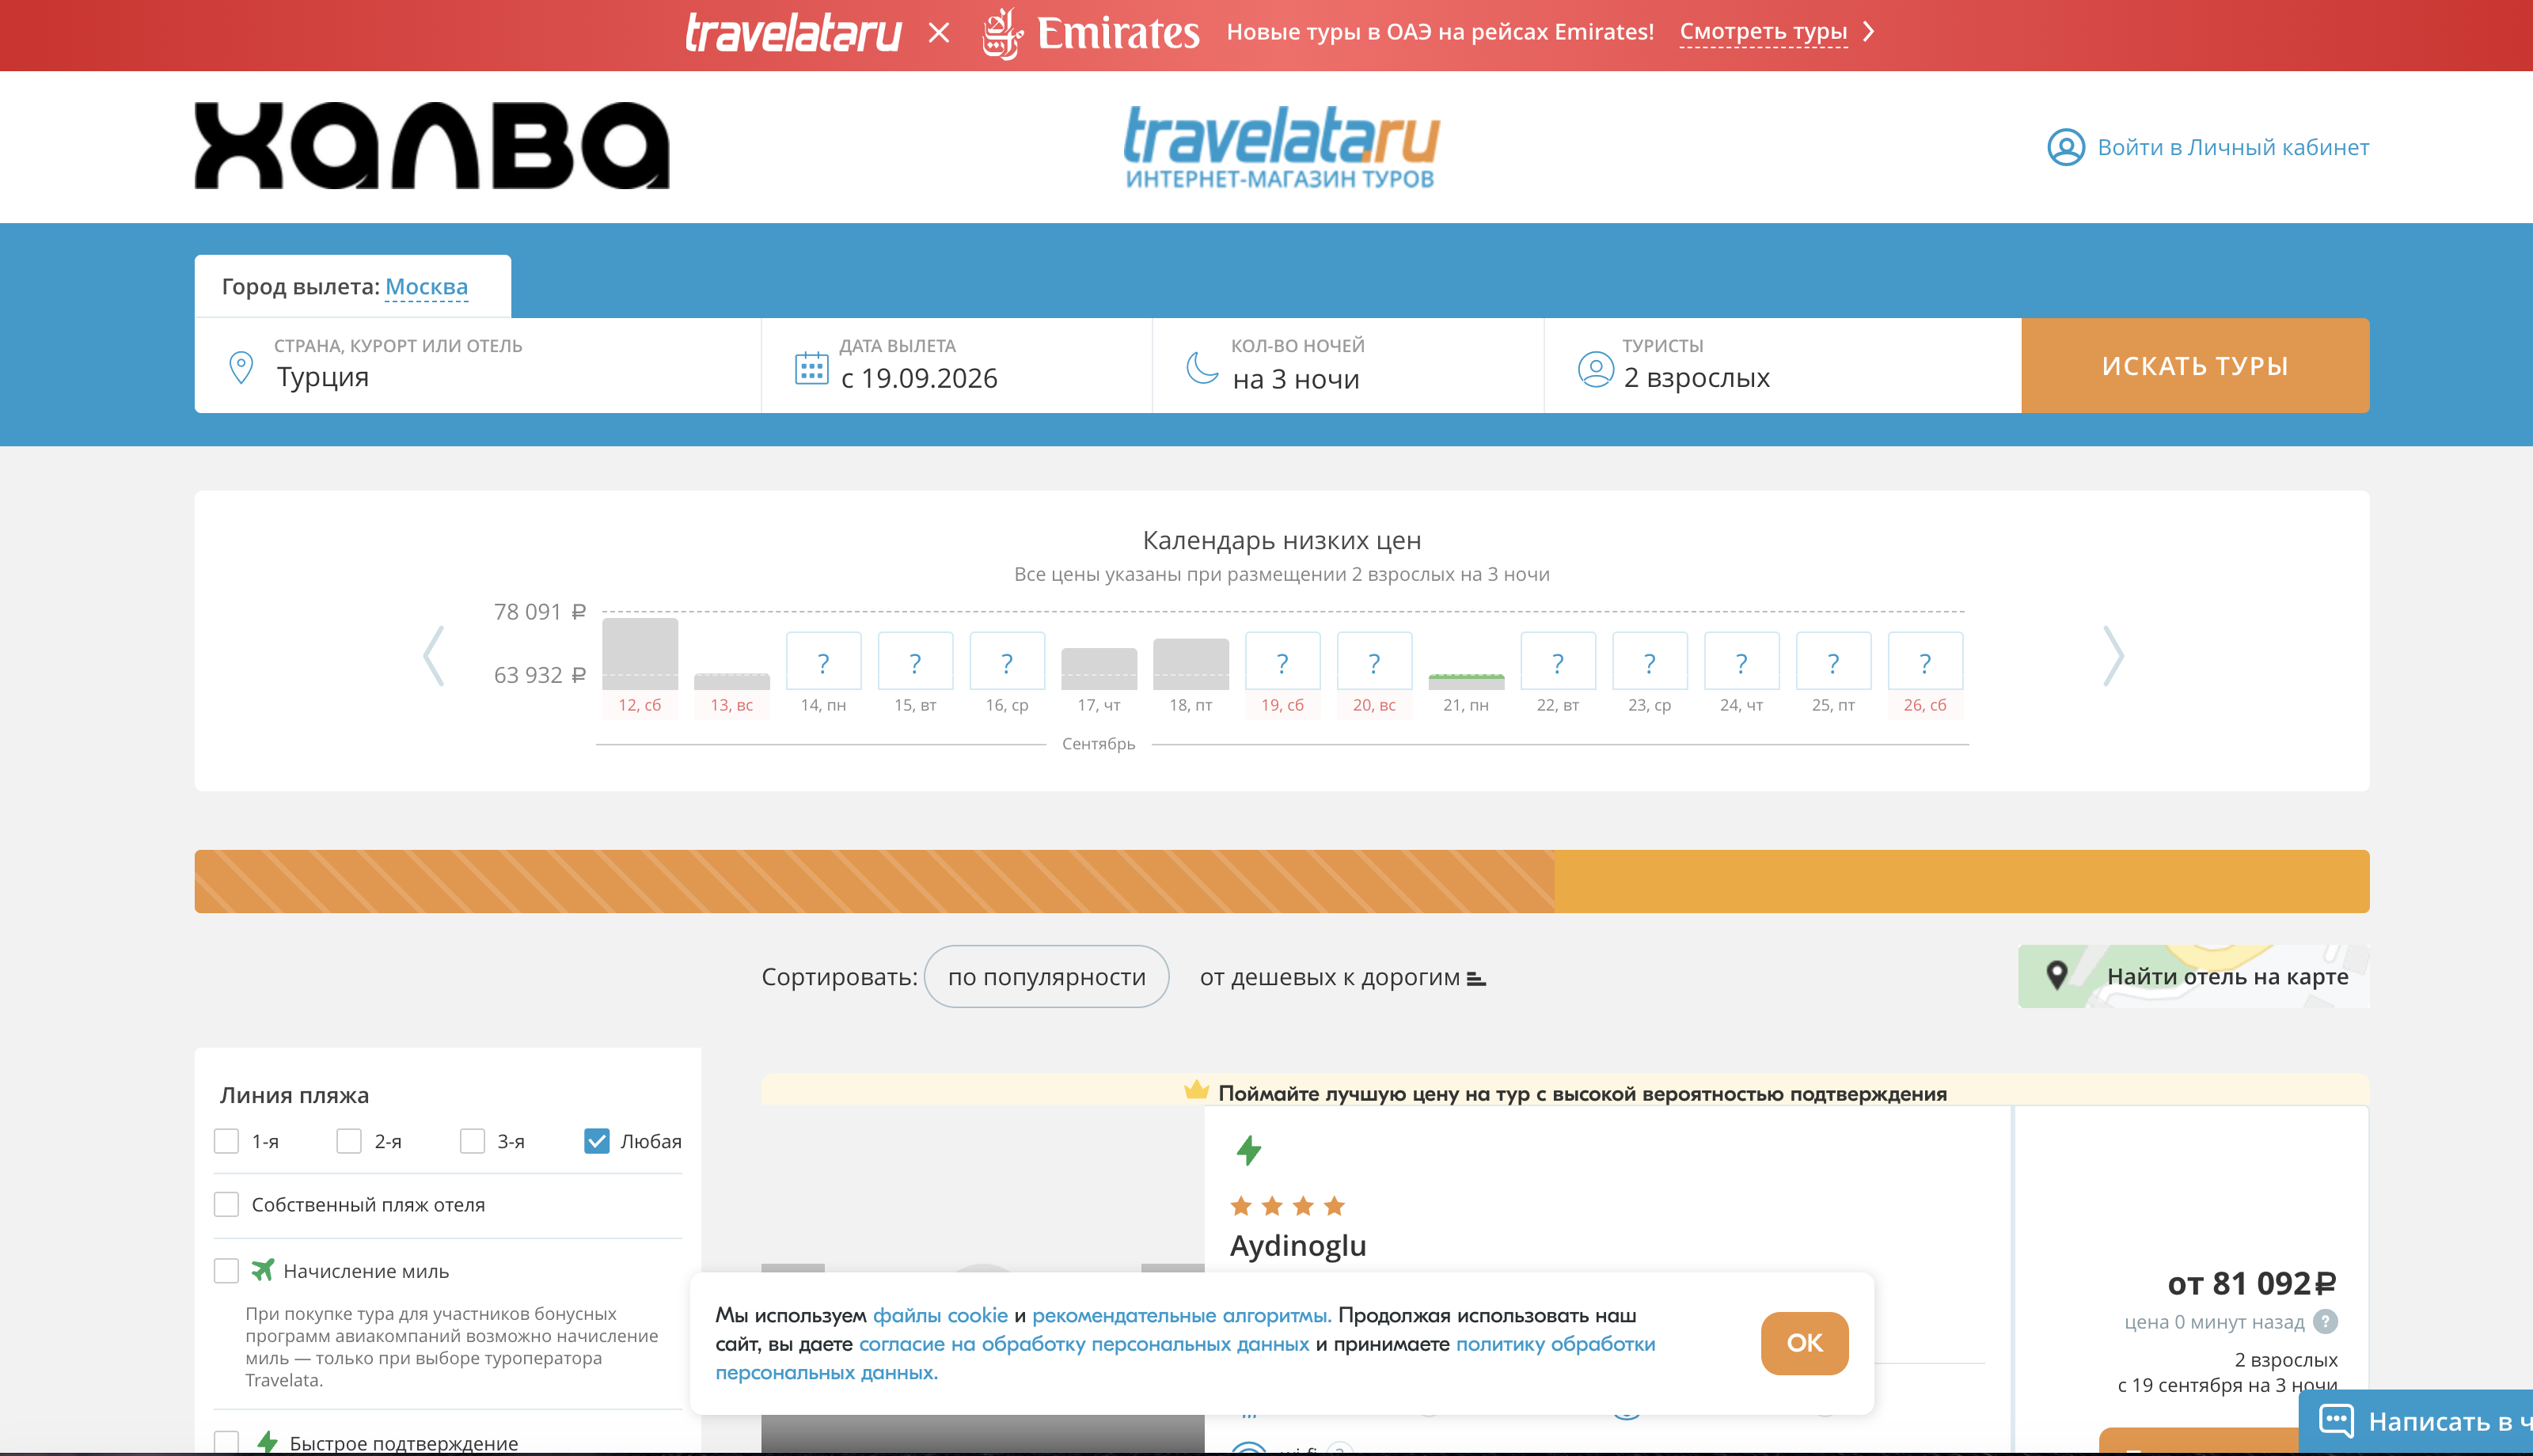The image size is (2533, 1456).
Task: Click Смотреть туры arrow link in banner
Action: click(x=1777, y=32)
